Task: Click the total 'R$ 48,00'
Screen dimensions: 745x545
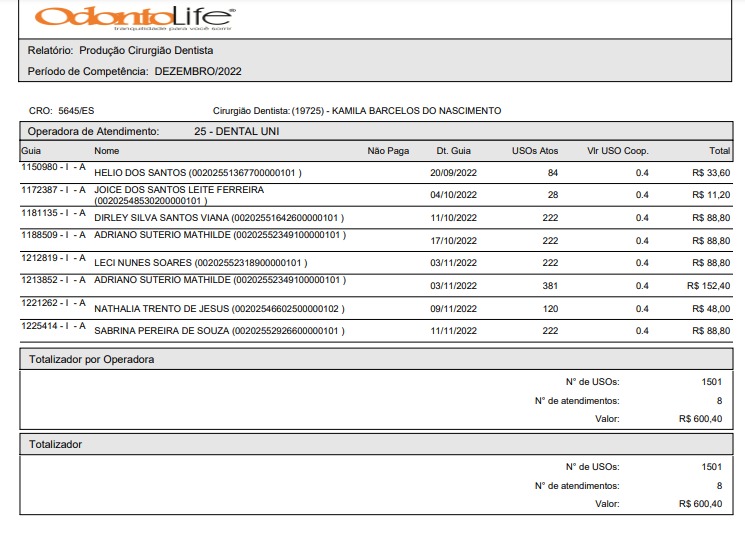Action: tap(711, 309)
